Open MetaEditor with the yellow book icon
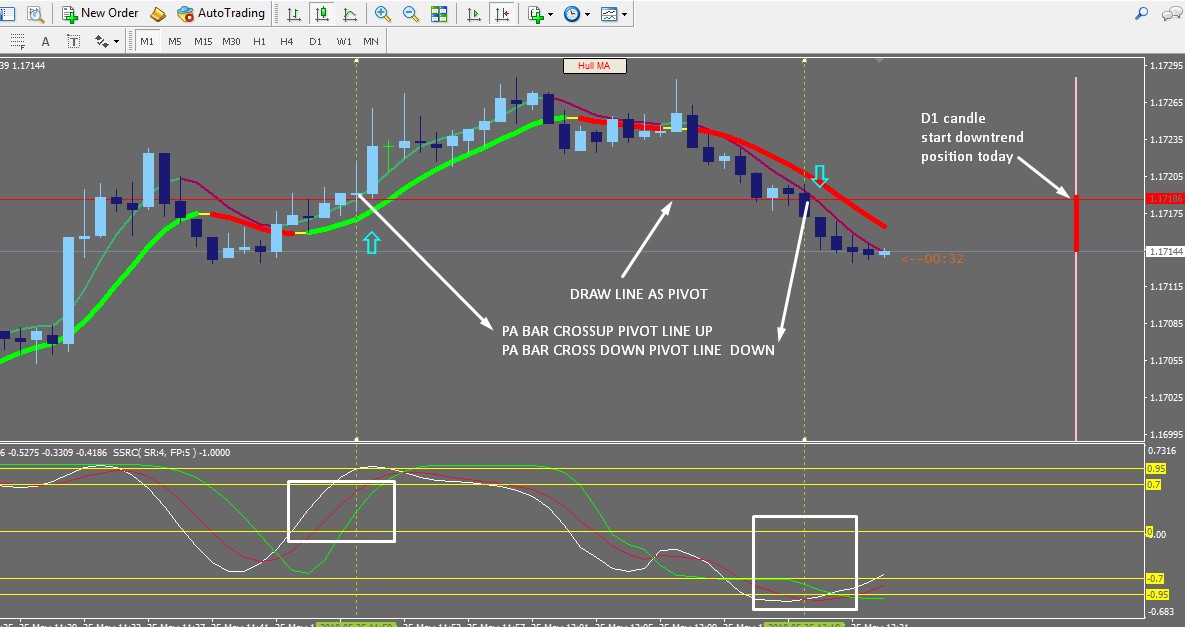 pyautogui.click(x=158, y=14)
